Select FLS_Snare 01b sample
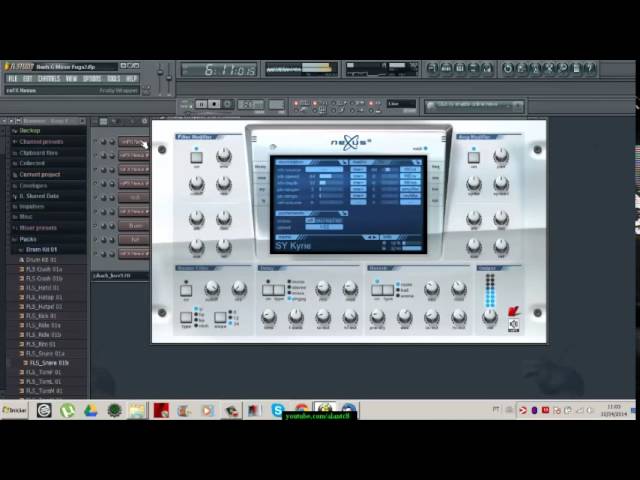This screenshot has height=480, width=640. 49,363
